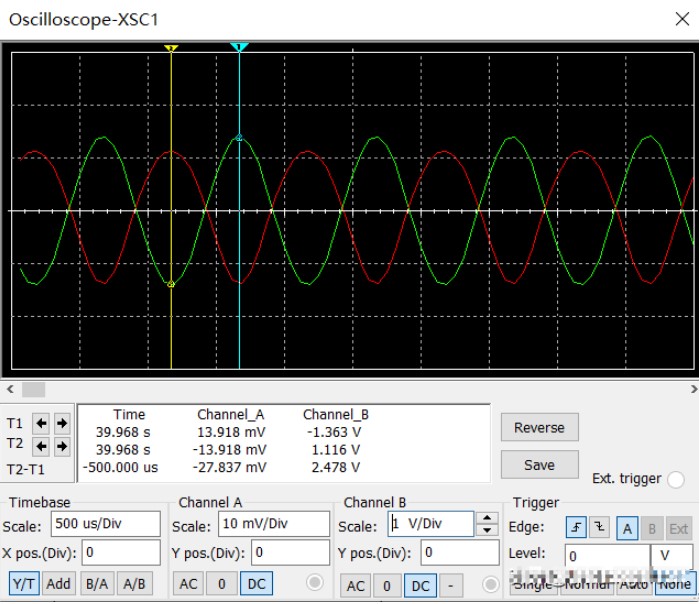700x604 pixels.
Task: Toggle the Ext. trigger radio indicator
Action: click(x=675, y=479)
